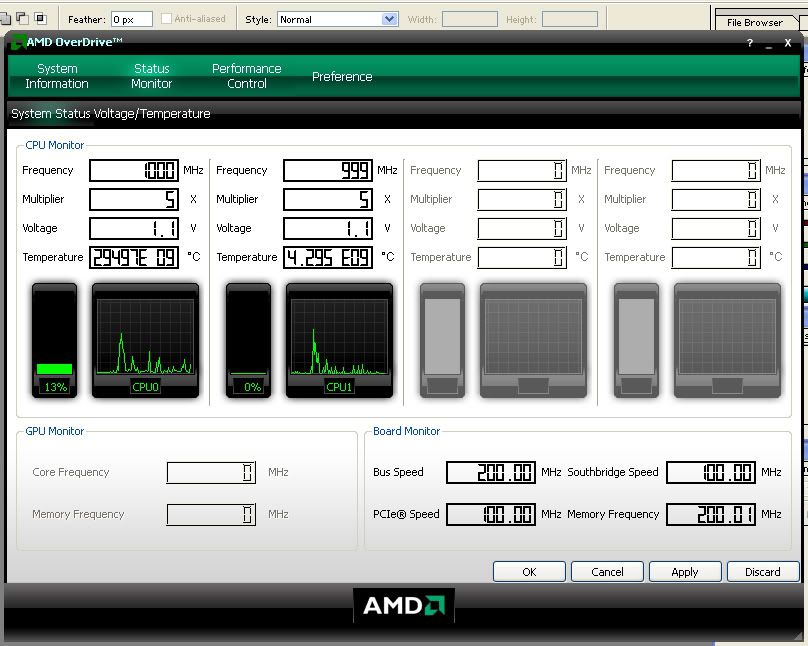Image resolution: width=808 pixels, height=646 pixels.
Task: Click the CPU1 temperature reading 4.295 E09
Action: [328, 257]
